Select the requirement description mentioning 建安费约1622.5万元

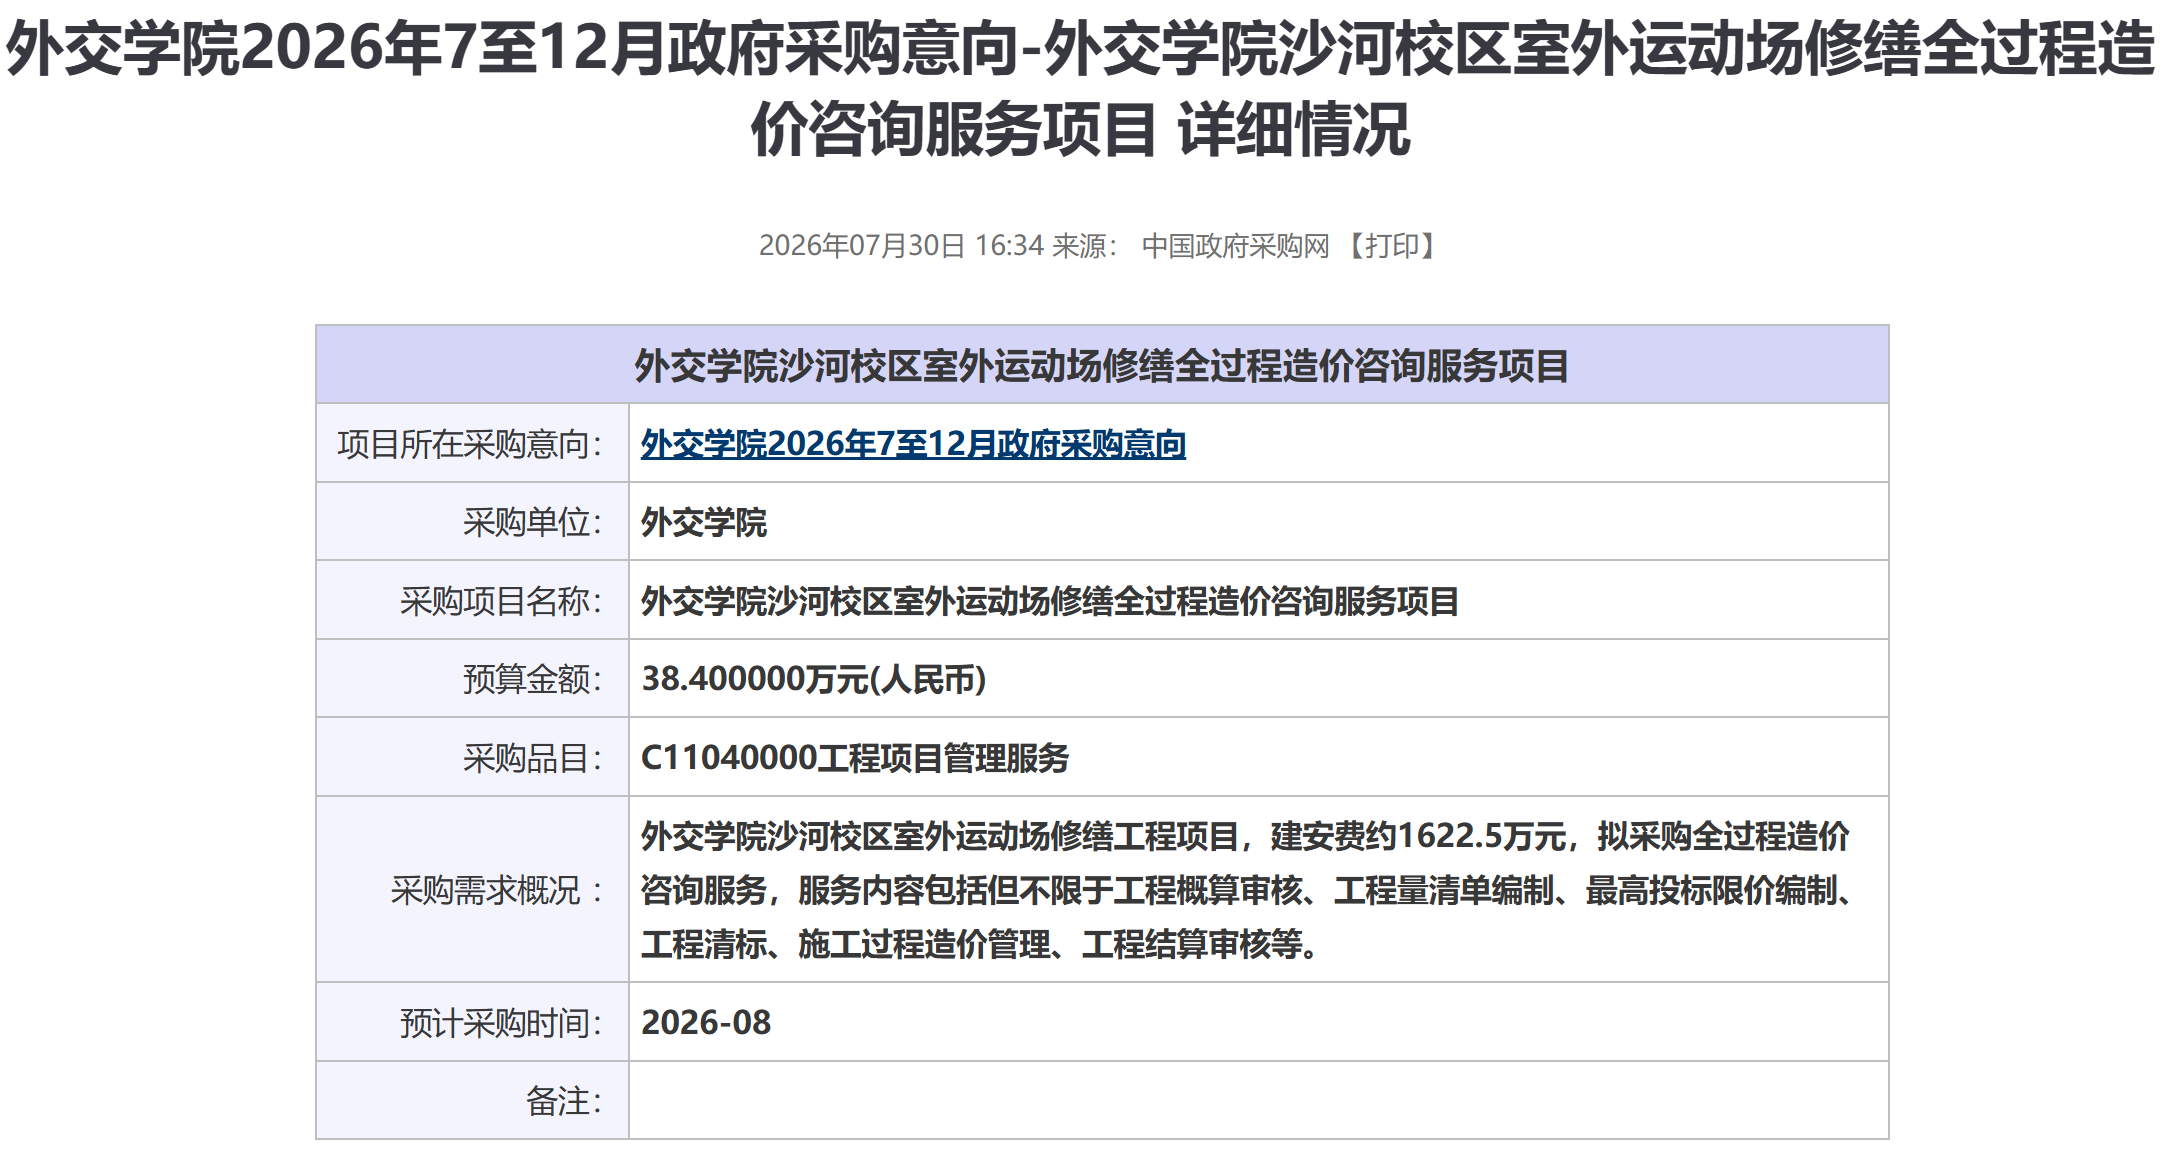click(1250, 890)
